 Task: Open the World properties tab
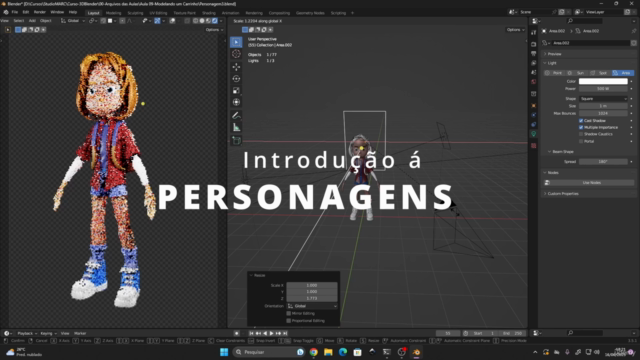pos(533,82)
